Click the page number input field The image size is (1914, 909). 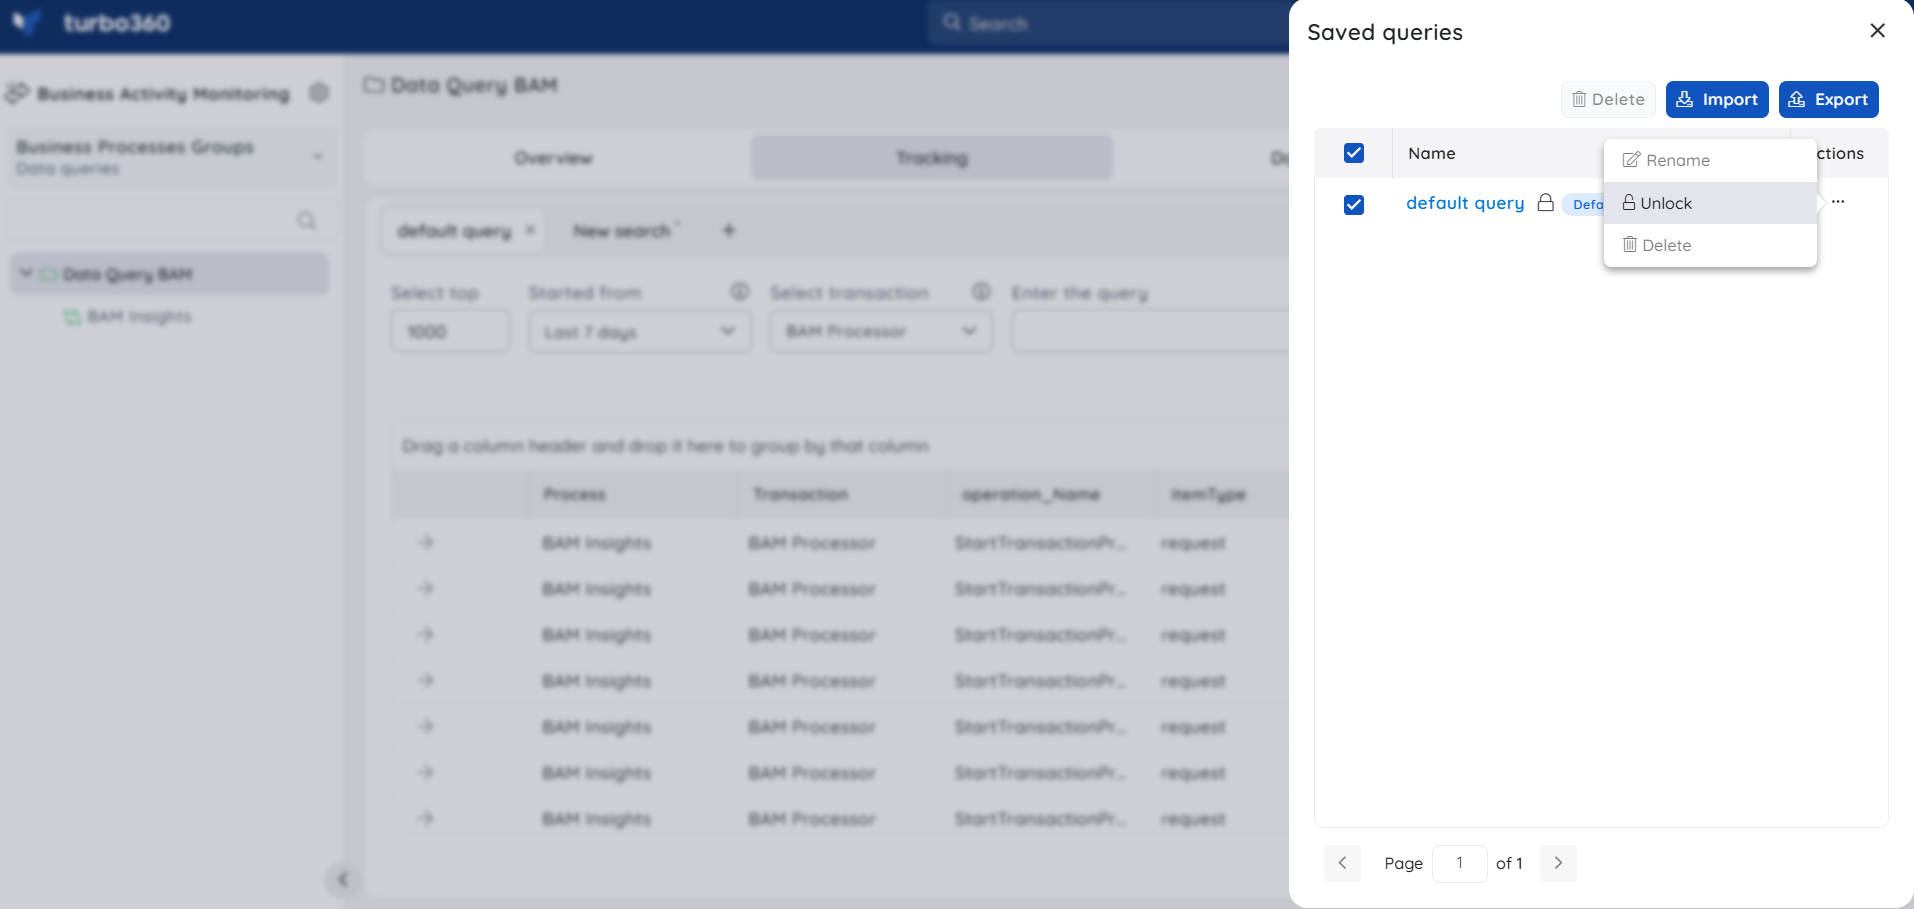tap(1460, 863)
